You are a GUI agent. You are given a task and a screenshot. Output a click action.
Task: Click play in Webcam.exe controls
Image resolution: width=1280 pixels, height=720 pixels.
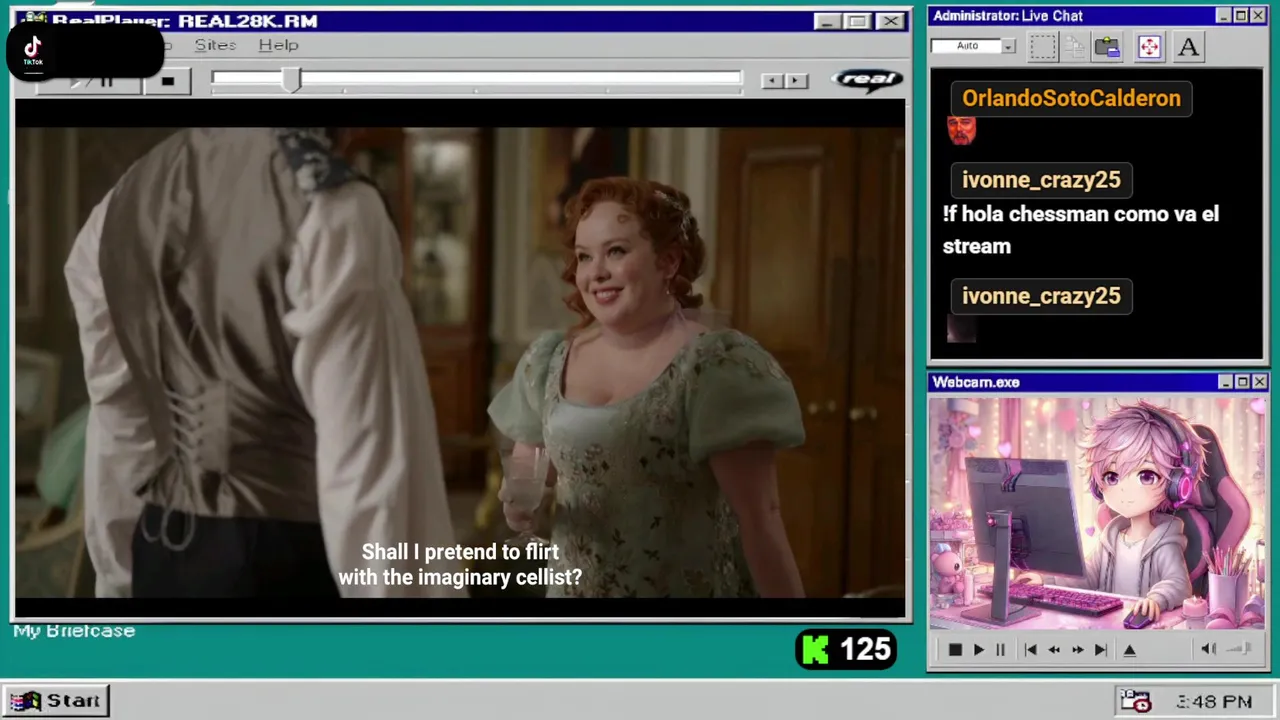(978, 650)
